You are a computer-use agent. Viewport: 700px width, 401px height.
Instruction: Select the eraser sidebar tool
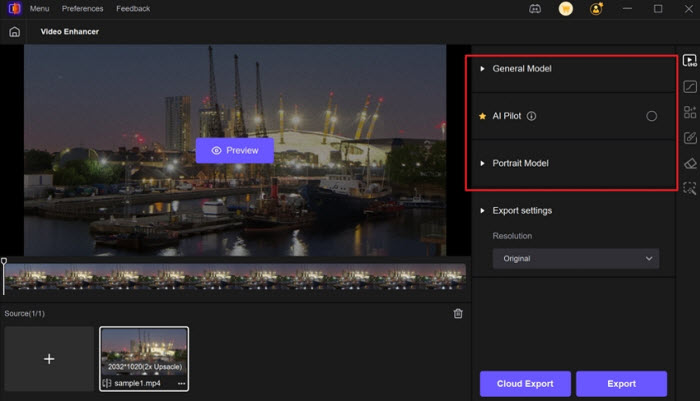(x=690, y=163)
